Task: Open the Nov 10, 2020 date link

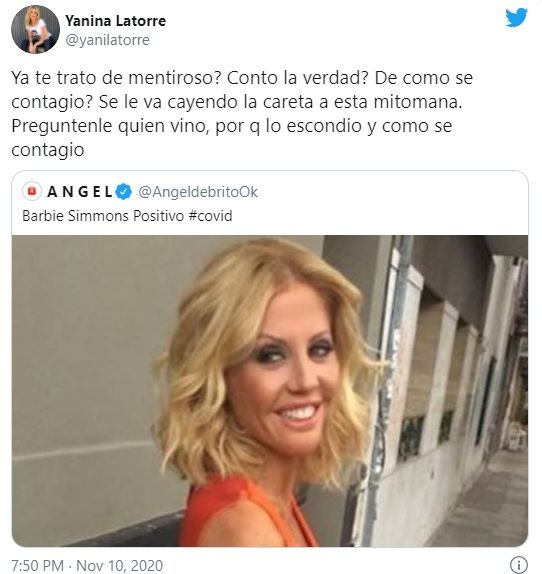Action: [x=119, y=565]
